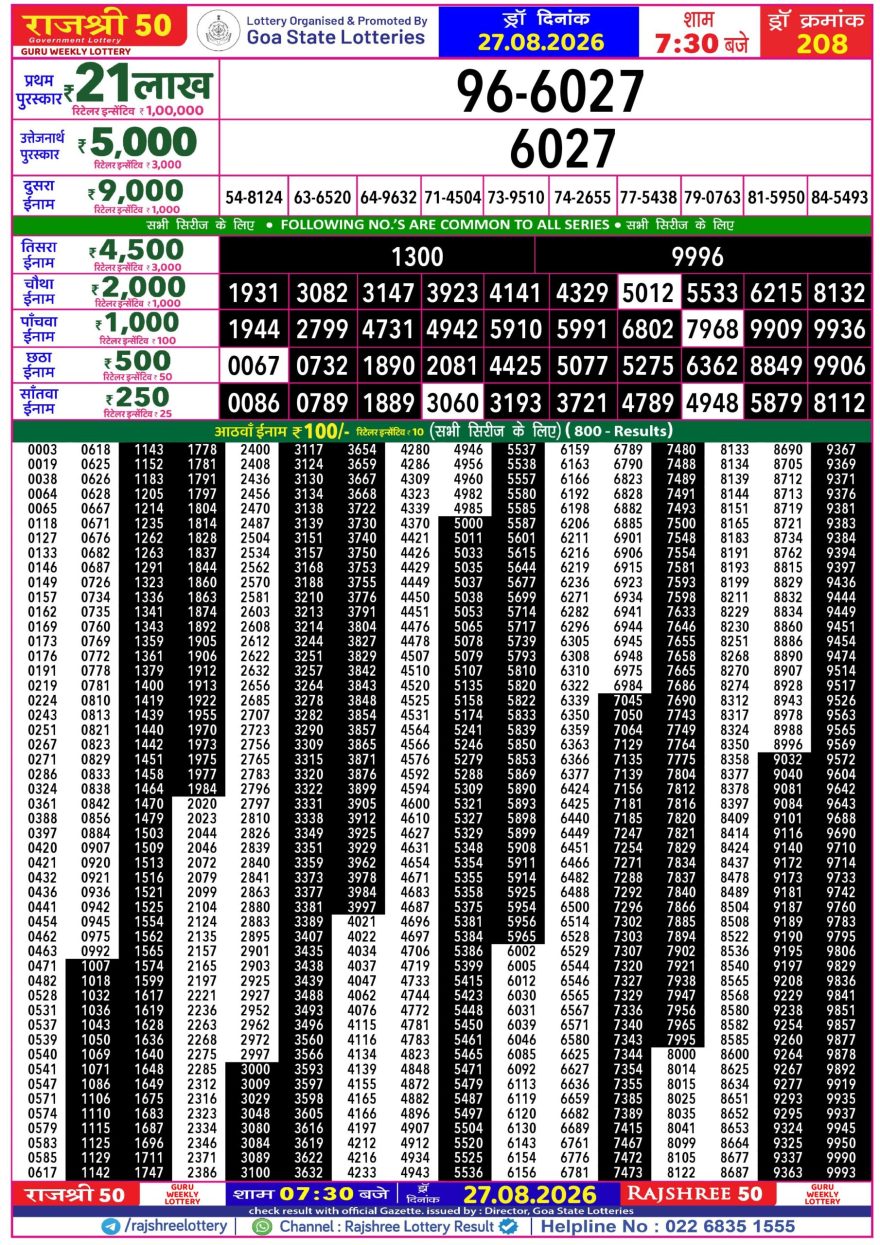Image resolution: width=880 pixels, height=1245 pixels.
Task: Click the RAJSHREE 50 English logo in the footer
Action: [x=695, y=1194]
